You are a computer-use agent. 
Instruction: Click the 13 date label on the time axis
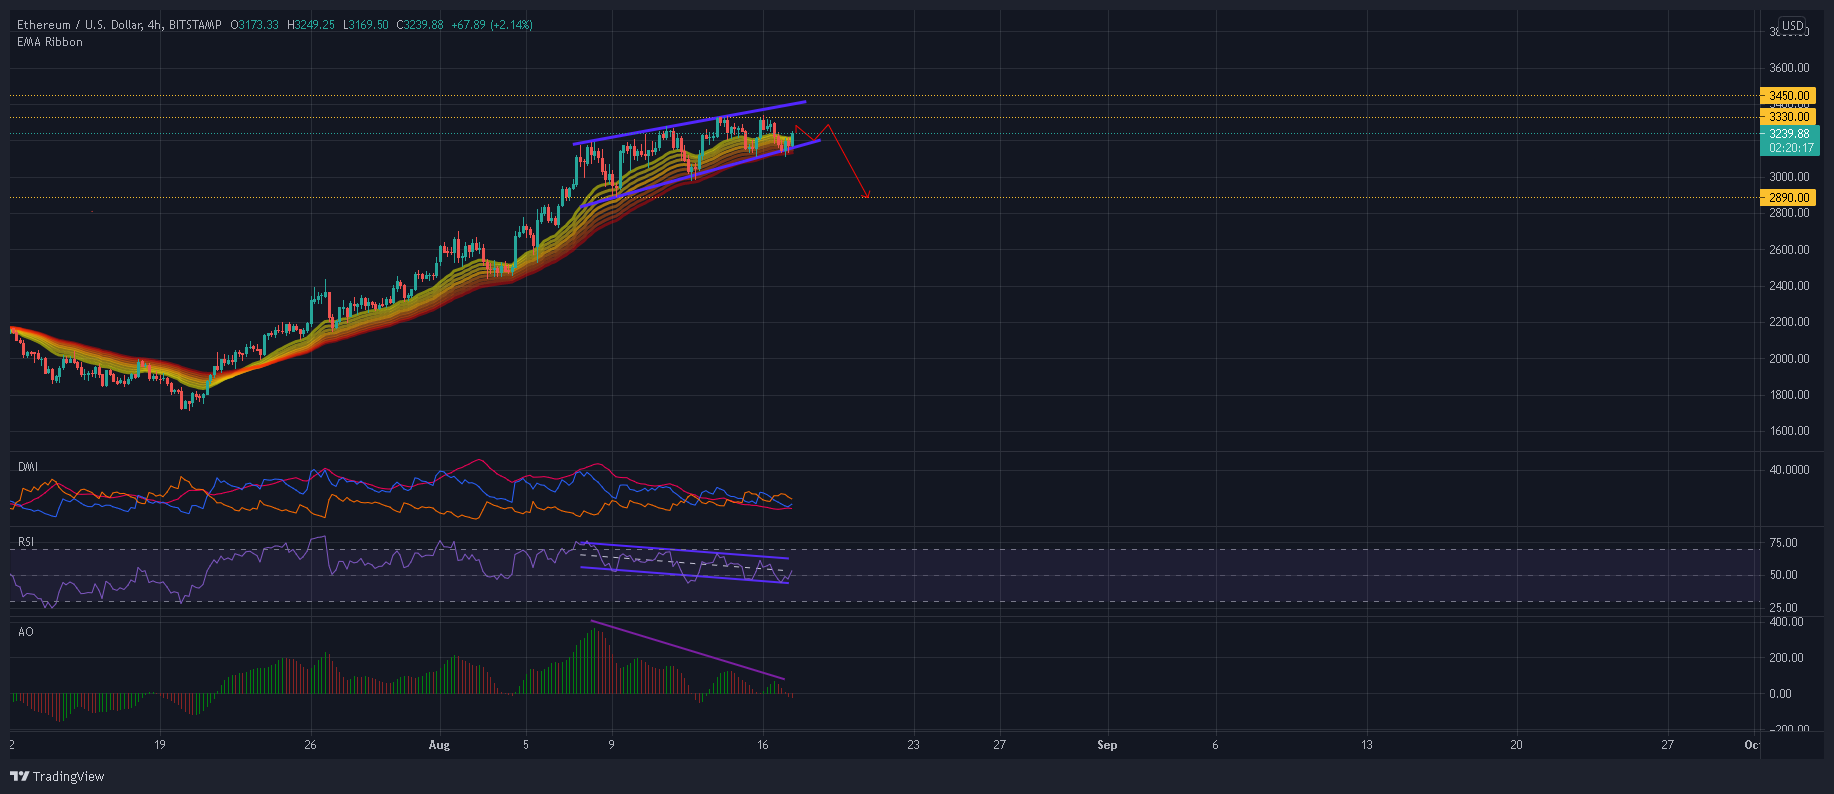click(1366, 745)
